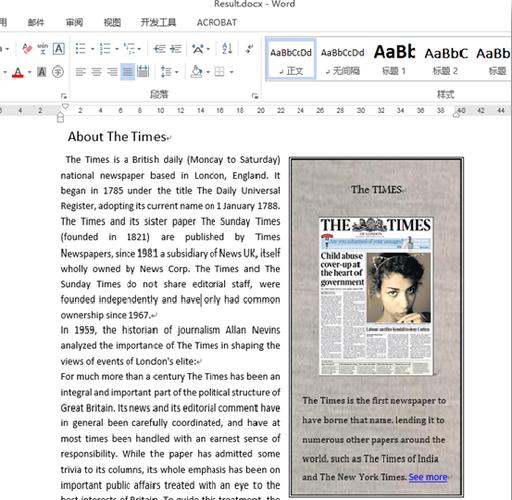Click the Borders grid icon

point(219,72)
